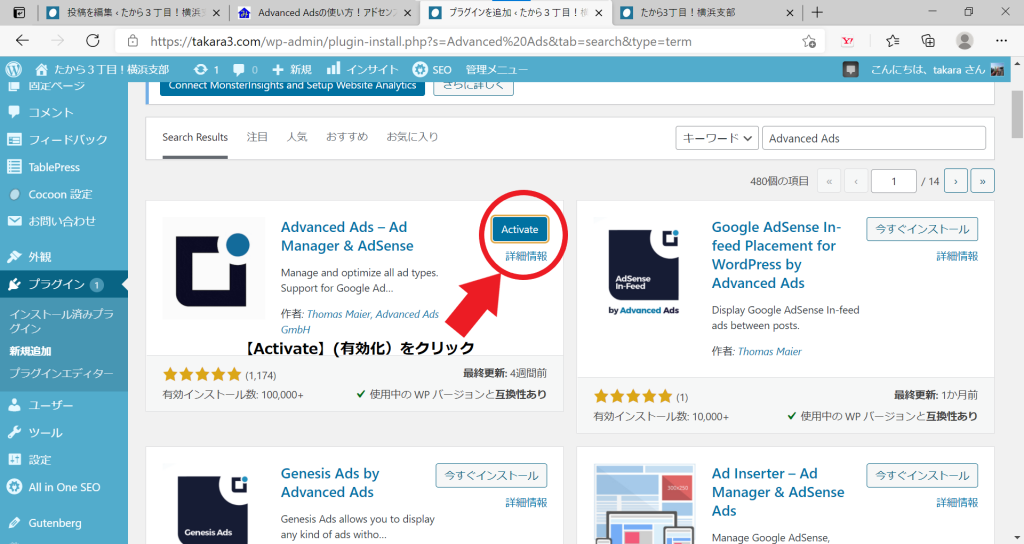The image size is (1024, 544).
Task: Open 詳細情報 for Ad Inserter
Action: 957,502
